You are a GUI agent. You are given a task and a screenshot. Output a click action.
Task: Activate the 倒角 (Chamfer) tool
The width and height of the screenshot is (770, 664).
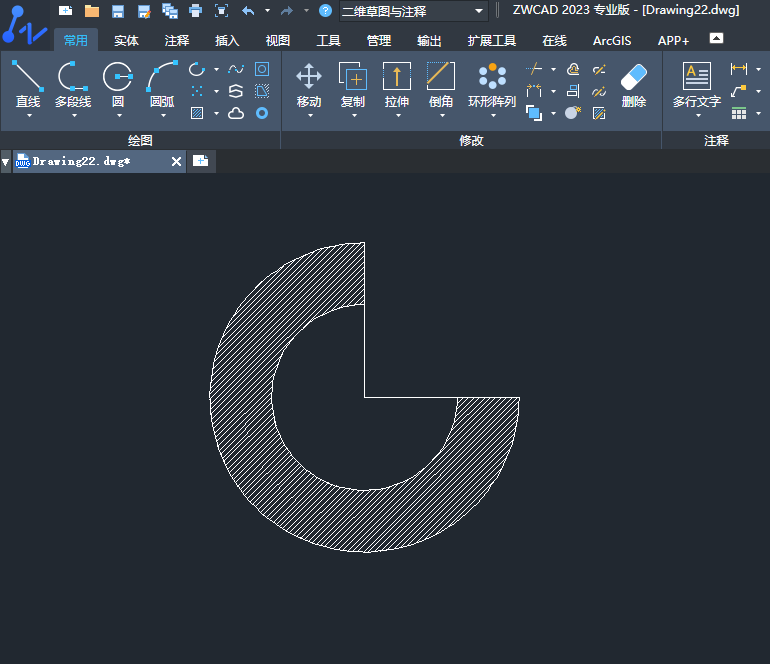click(440, 84)
